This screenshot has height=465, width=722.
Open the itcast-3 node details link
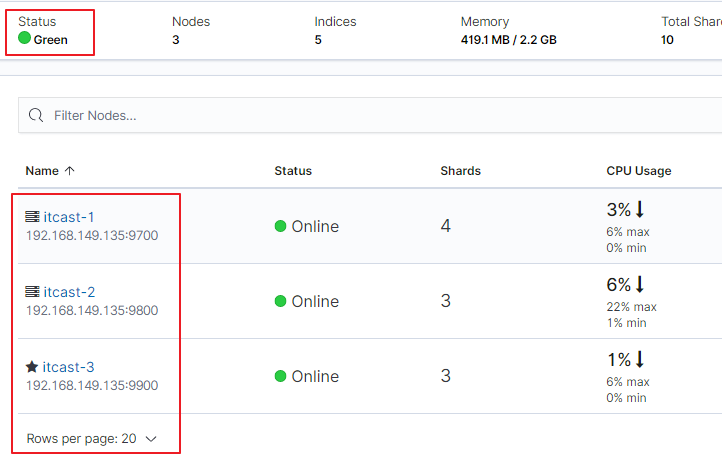point(69,367)
